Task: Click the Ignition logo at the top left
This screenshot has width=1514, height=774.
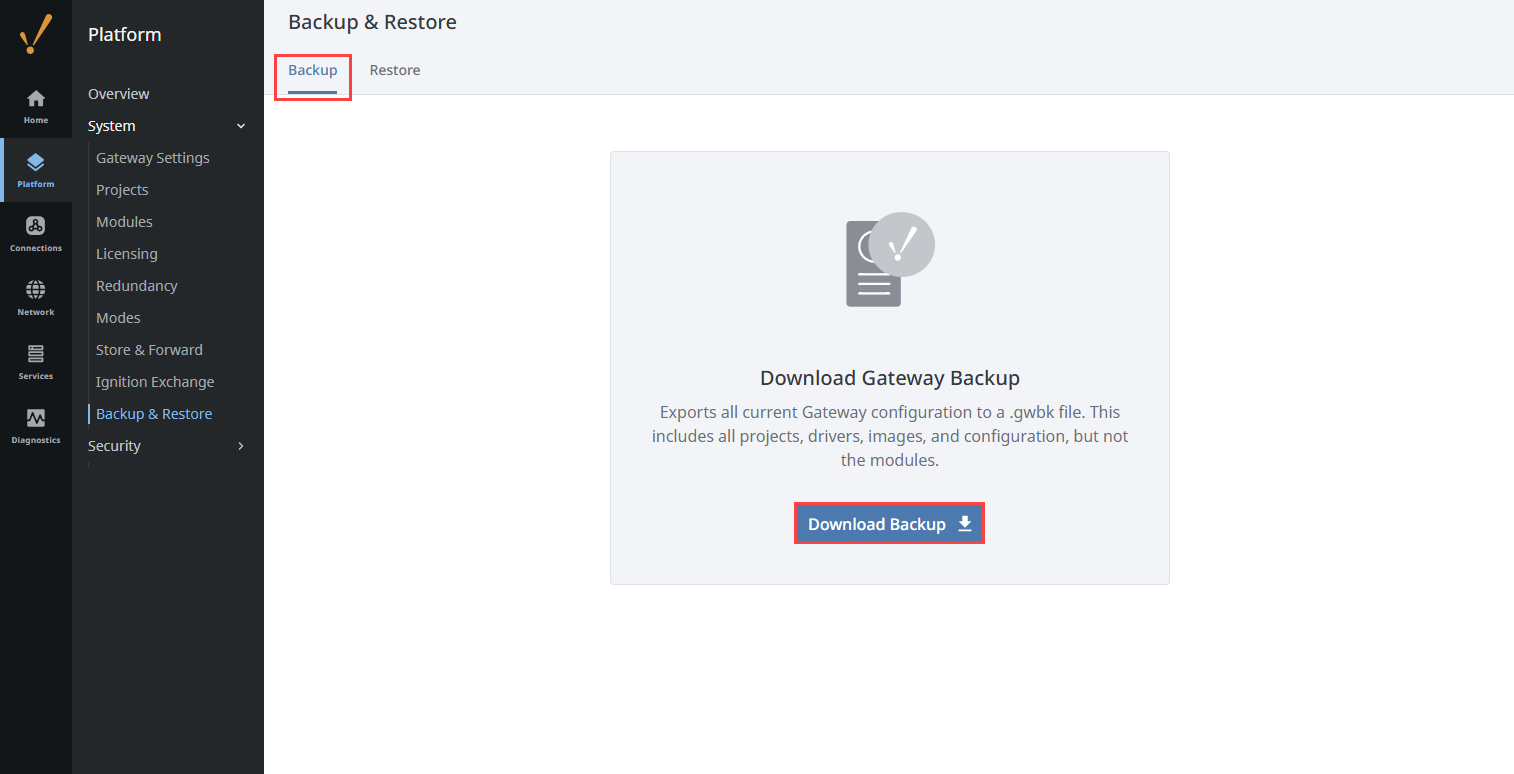Action: point(36,34)
